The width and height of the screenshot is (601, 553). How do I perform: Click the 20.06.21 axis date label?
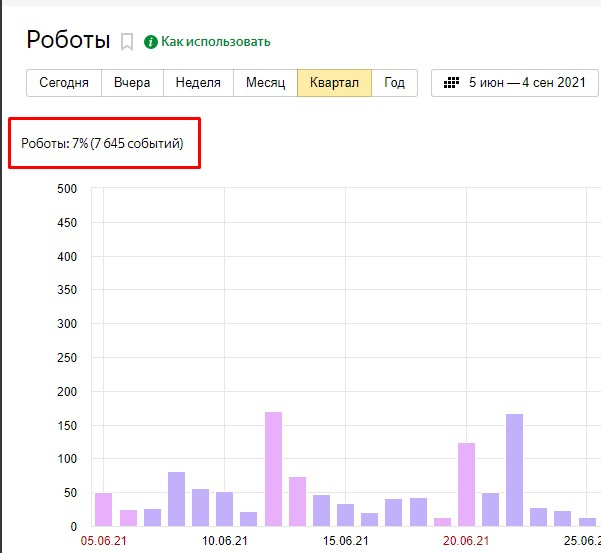465,540
